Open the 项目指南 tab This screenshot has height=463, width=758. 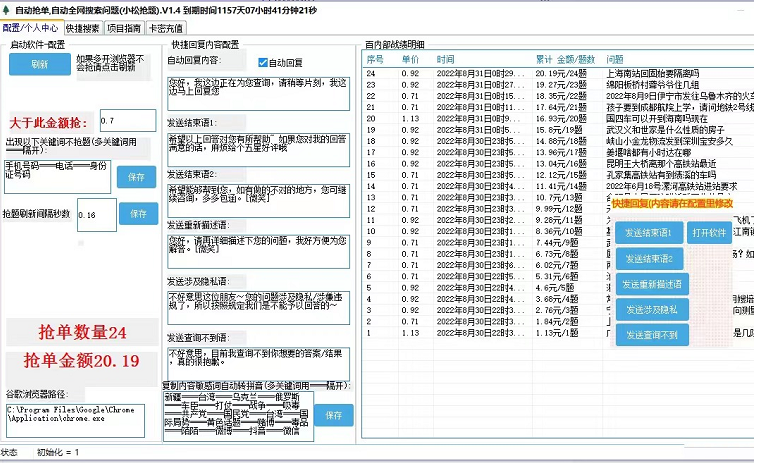tap(125, 28)
